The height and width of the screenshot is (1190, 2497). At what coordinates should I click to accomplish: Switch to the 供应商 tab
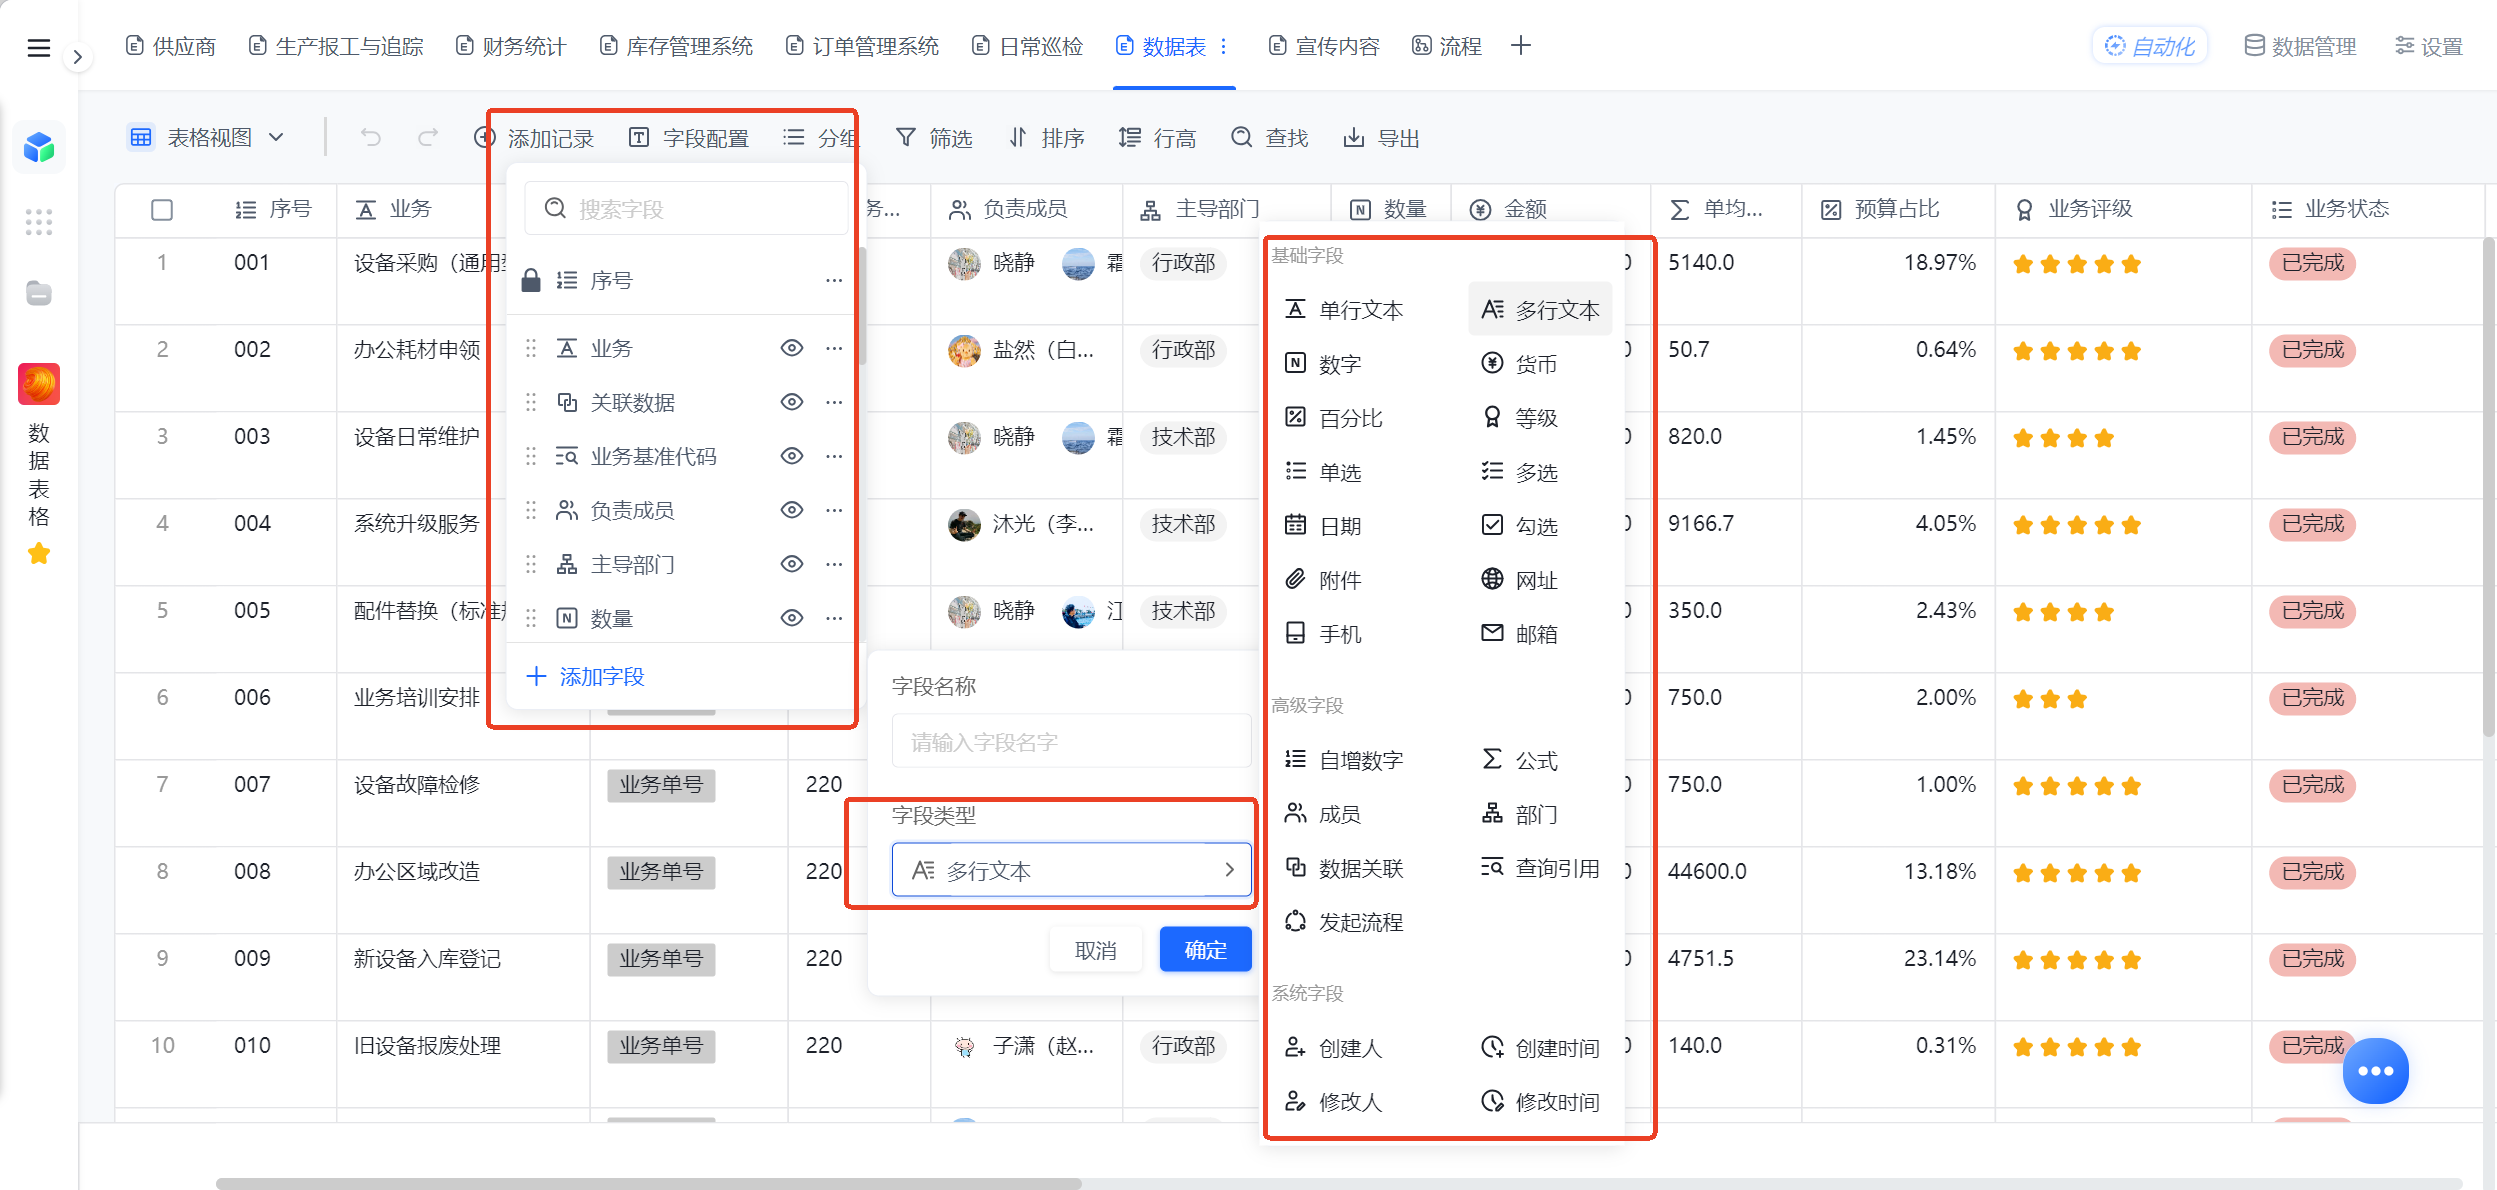[171, 46]
